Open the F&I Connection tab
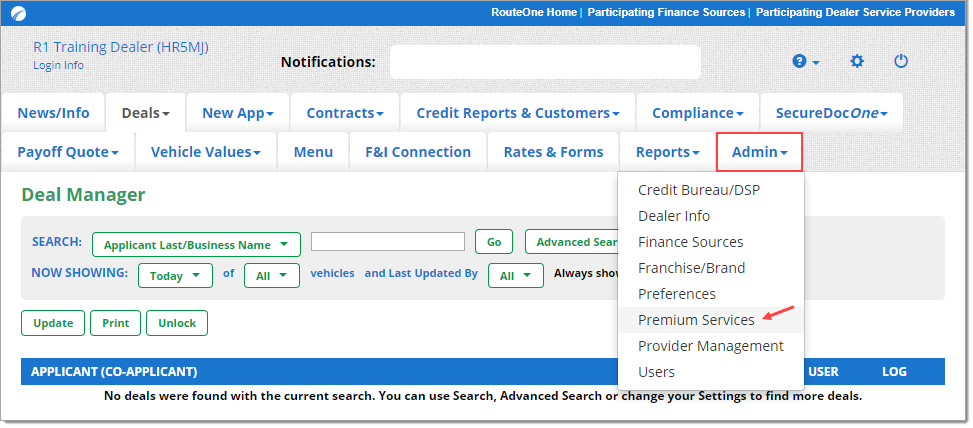This screenshot has width=973, height=428. tap(418, 152)
